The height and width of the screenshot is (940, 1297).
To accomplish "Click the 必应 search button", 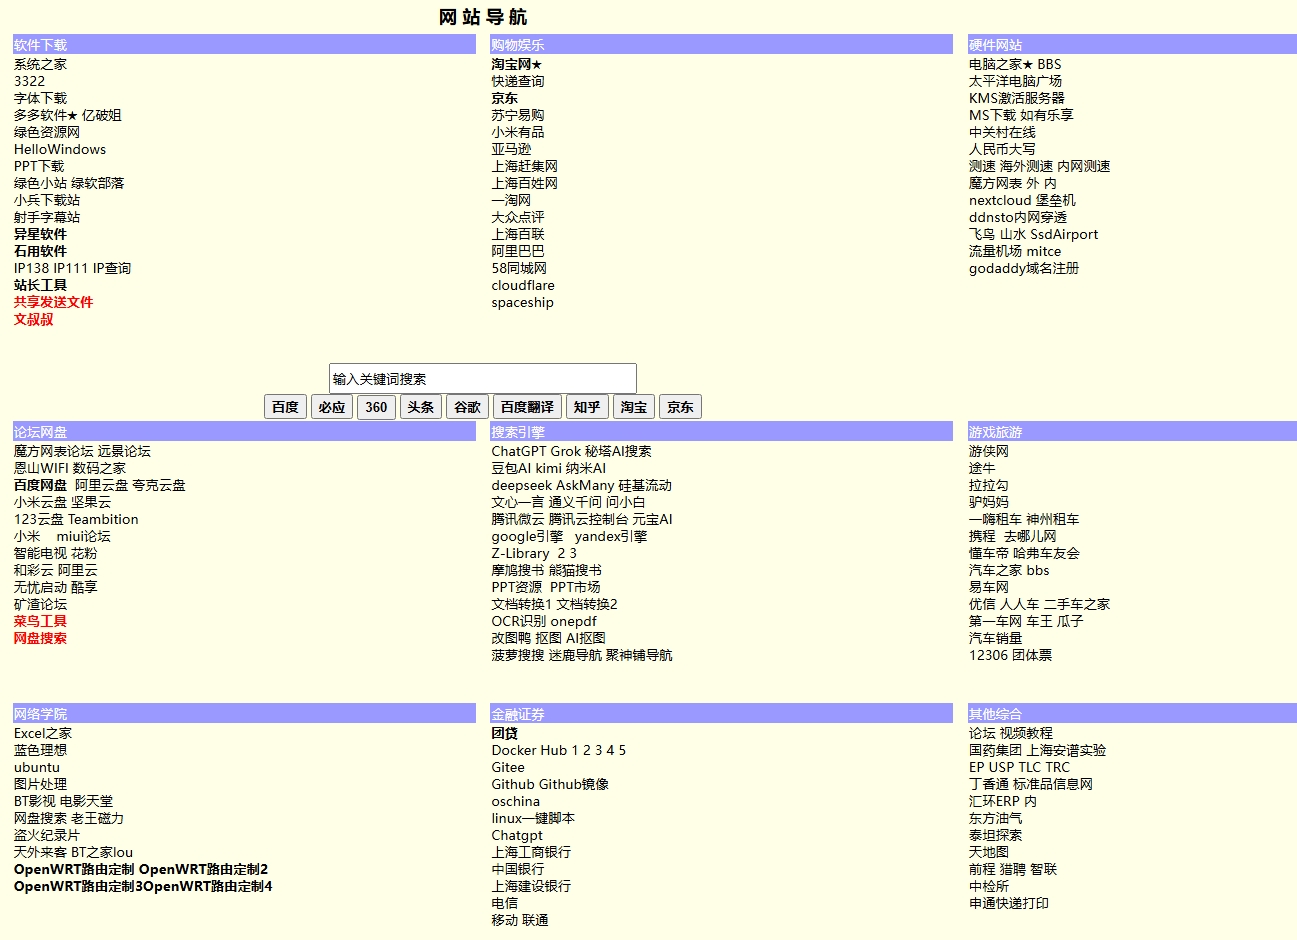I will tap(331, 406).
